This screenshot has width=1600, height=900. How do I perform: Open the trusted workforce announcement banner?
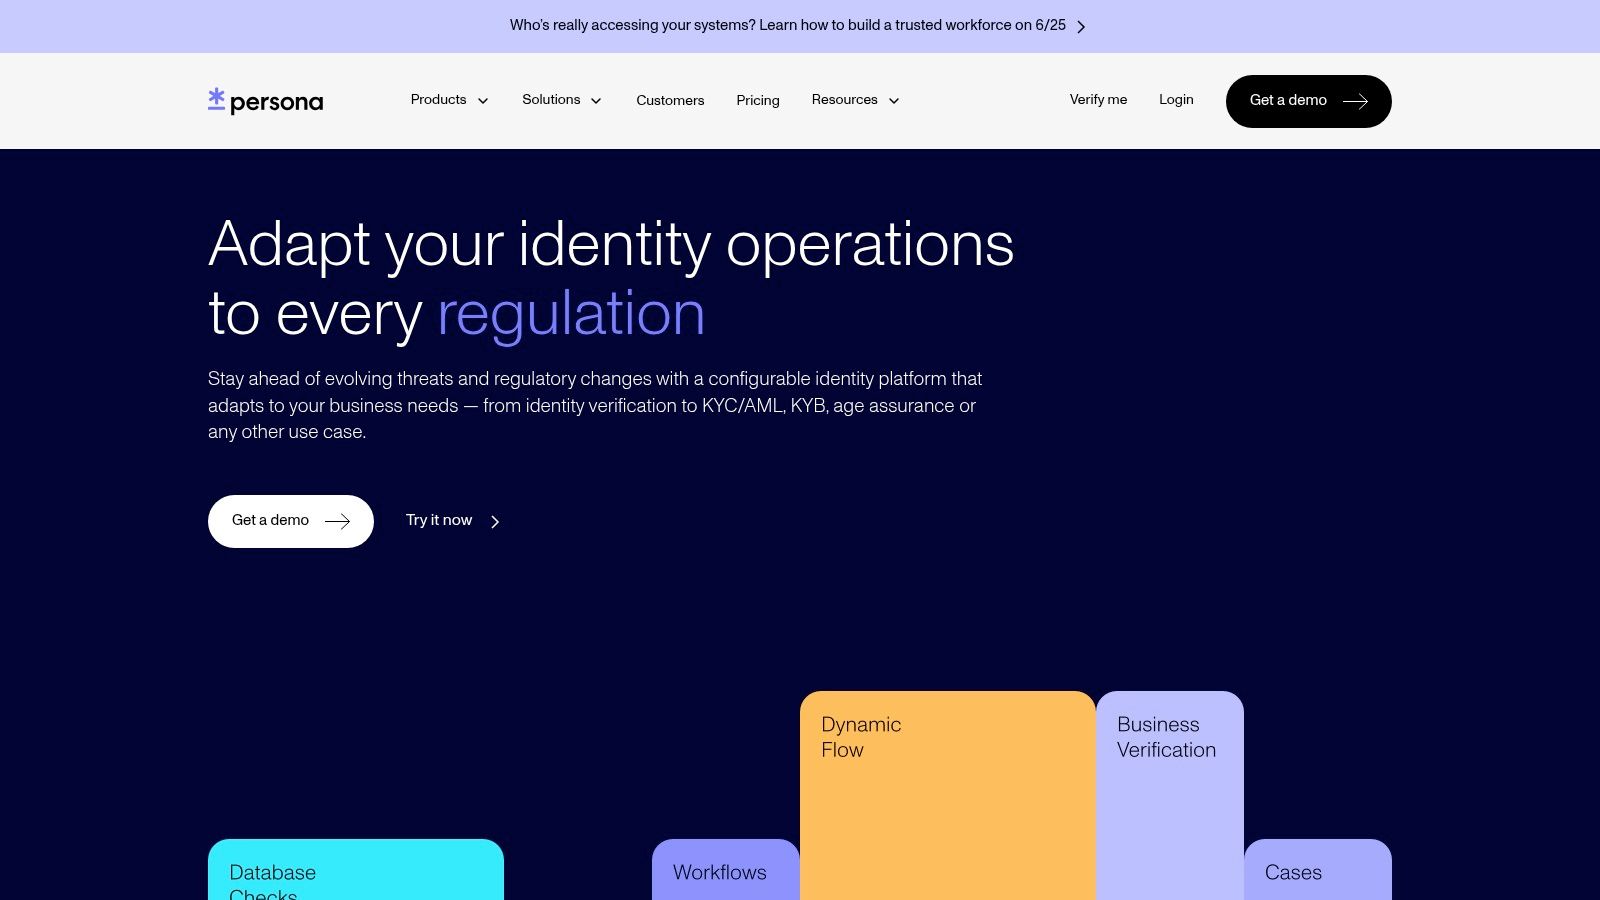click(798, 26)
